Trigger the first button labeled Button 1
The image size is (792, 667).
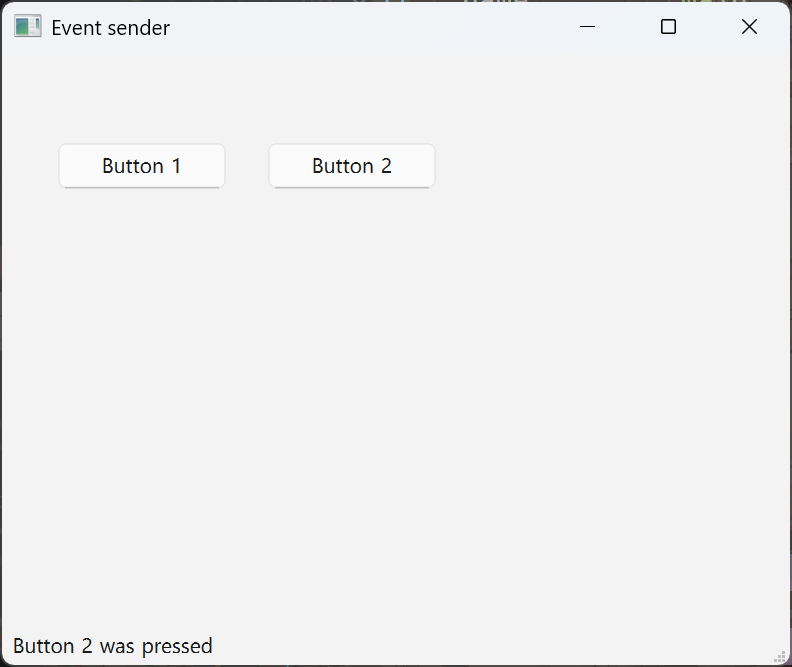pyautogui.click(x=142, y=166)
